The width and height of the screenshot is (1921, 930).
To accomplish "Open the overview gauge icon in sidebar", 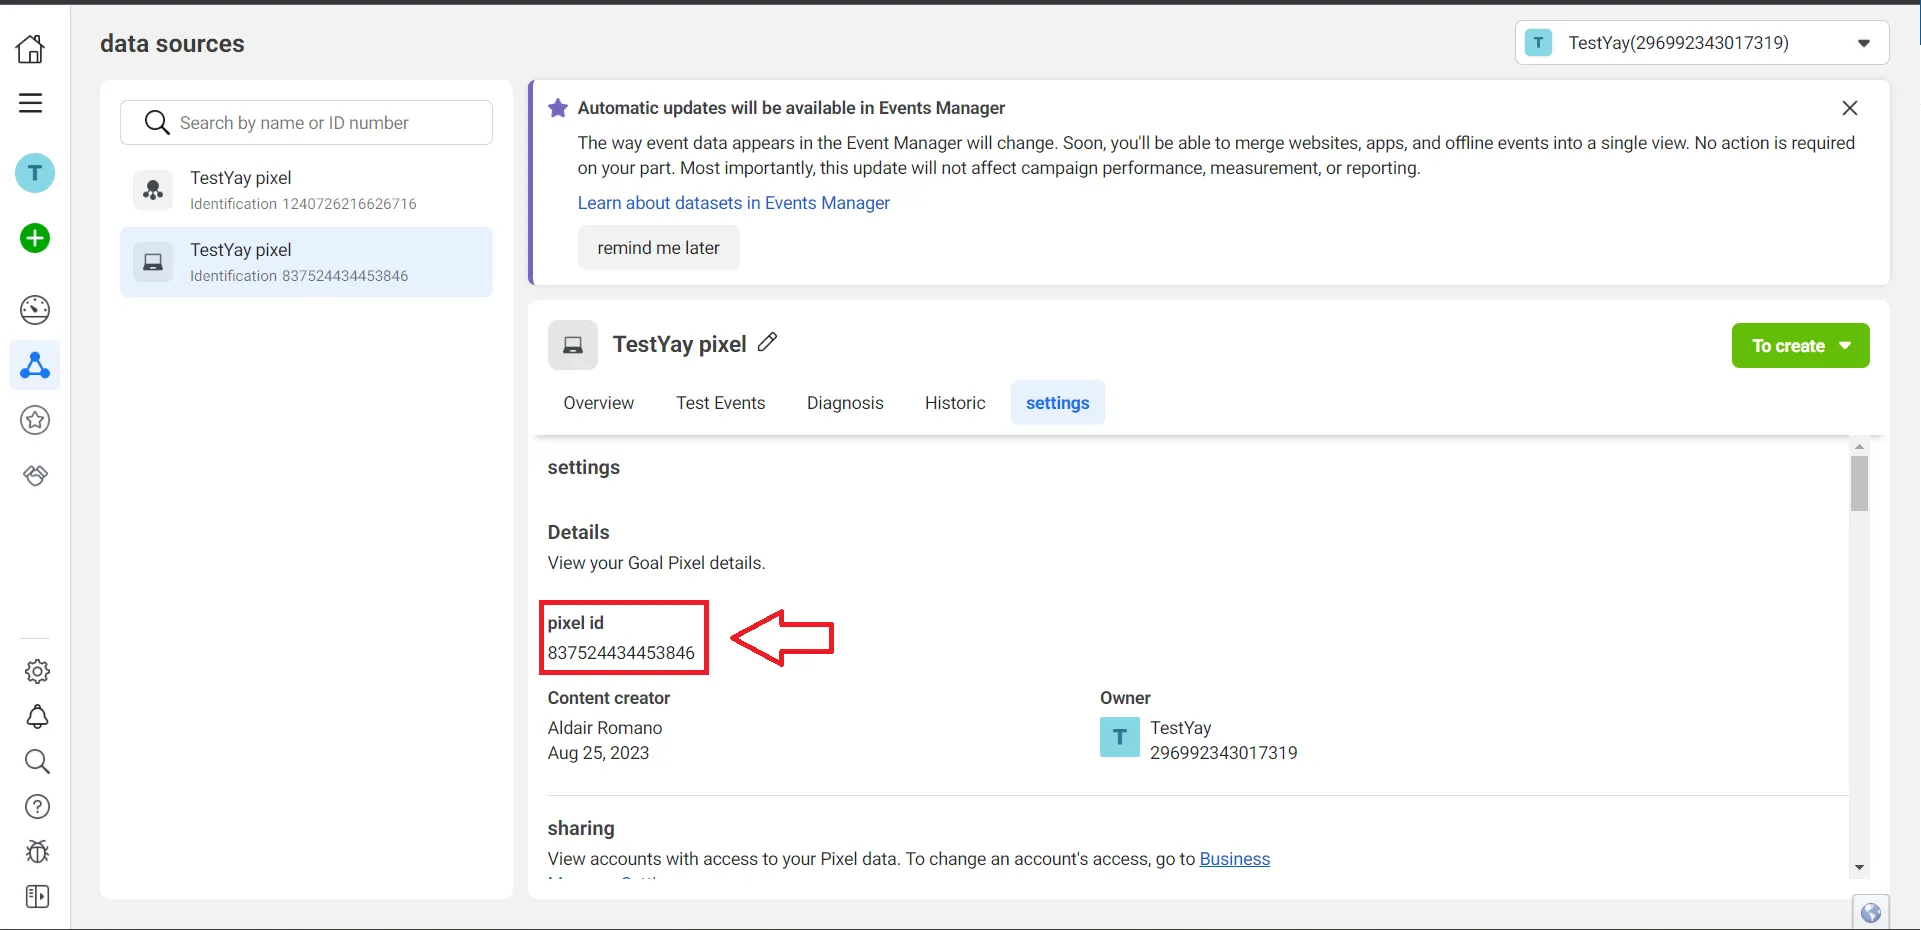I will point(35,310).
